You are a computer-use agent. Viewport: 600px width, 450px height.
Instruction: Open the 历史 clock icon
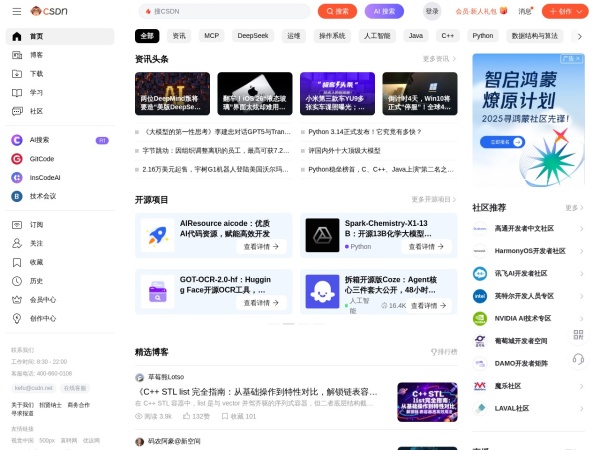point(17,281)
